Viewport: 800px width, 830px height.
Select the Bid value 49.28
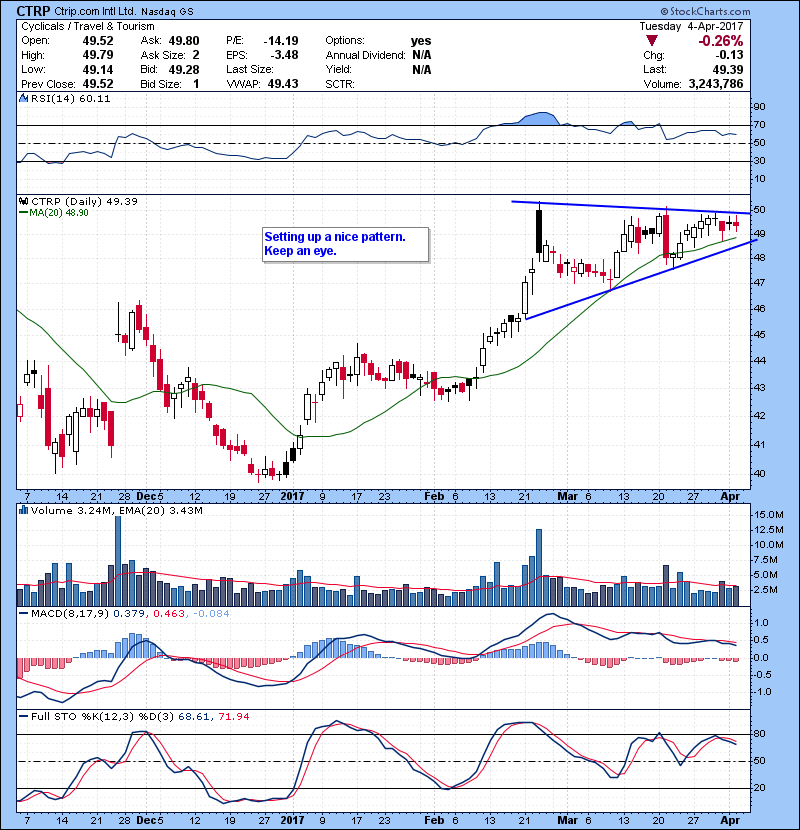point(184,69)
